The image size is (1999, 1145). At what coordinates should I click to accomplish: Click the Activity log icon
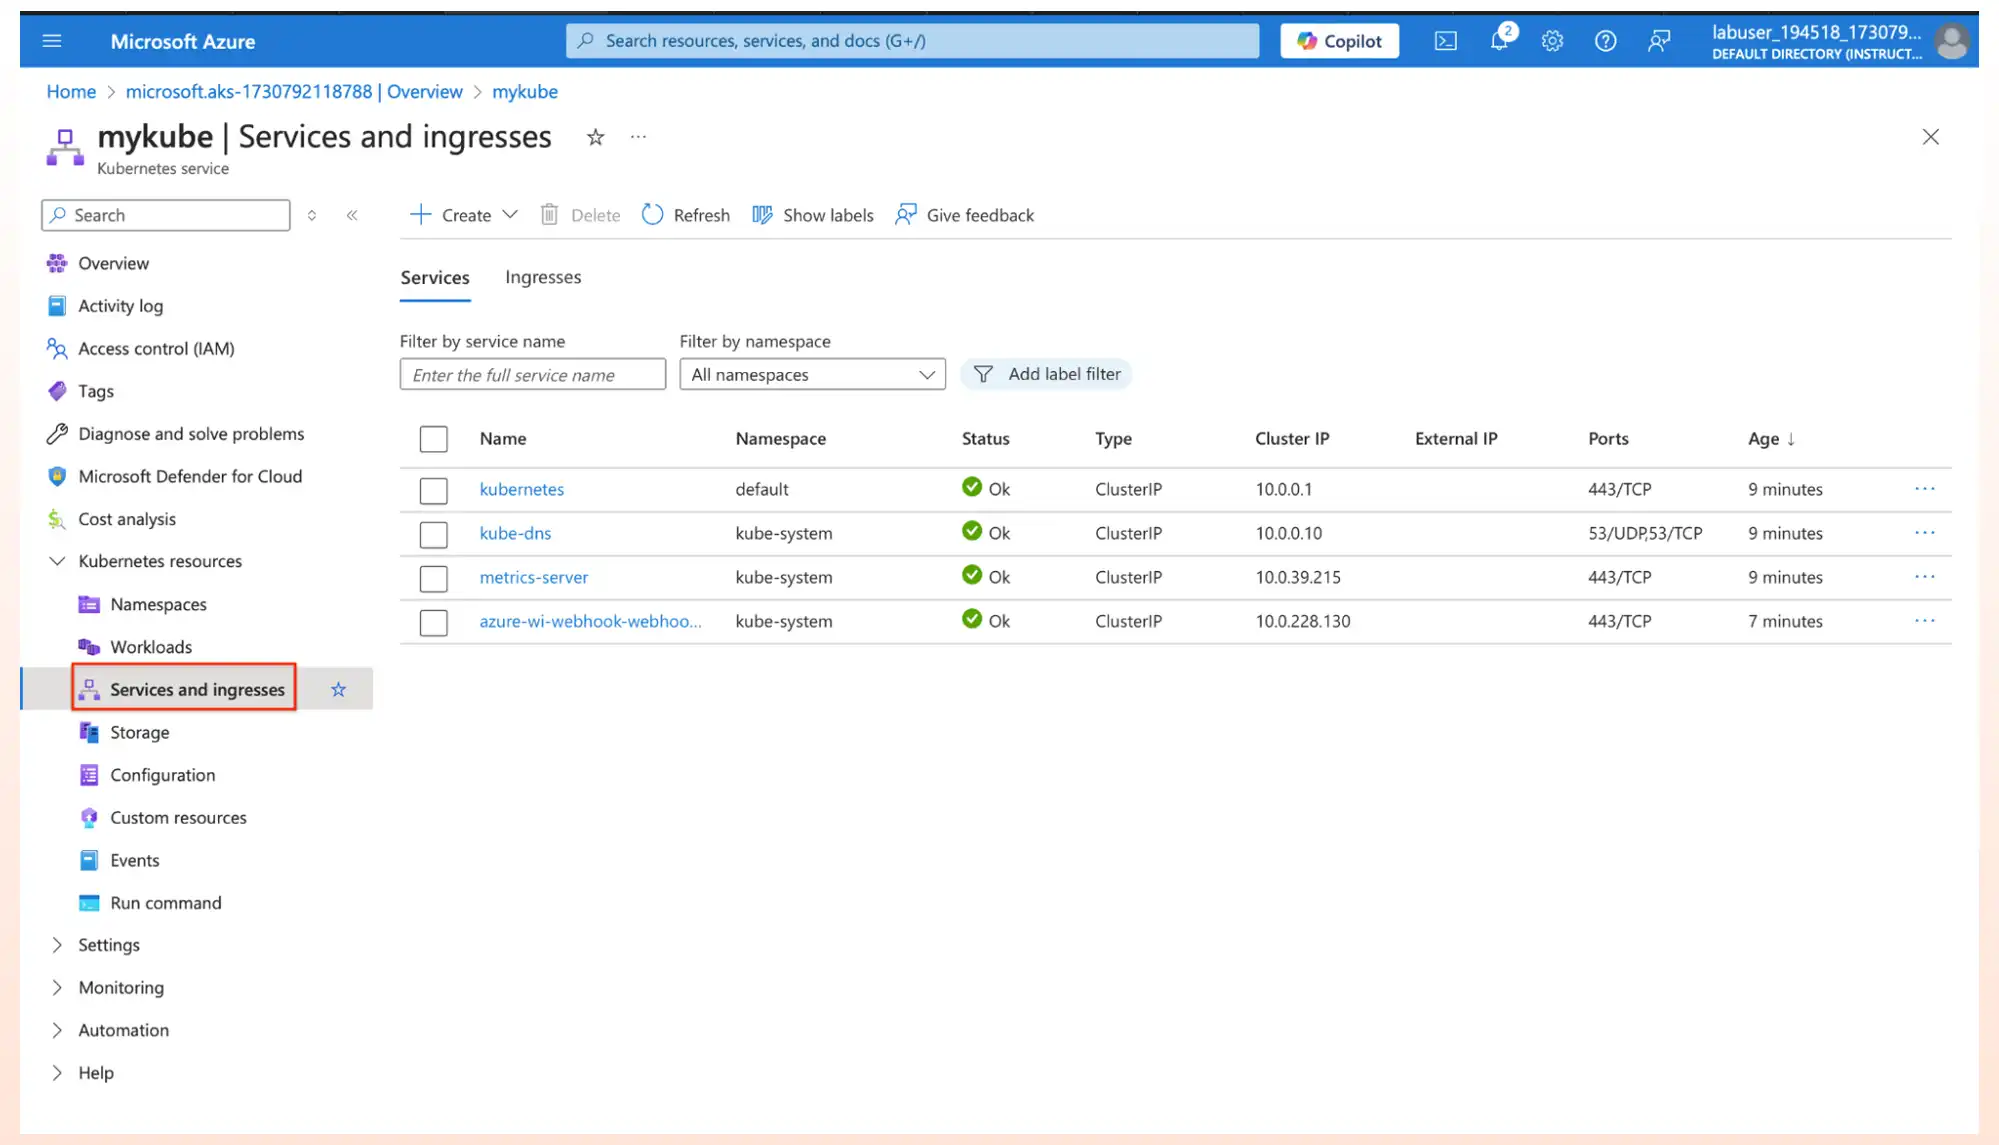57,306
